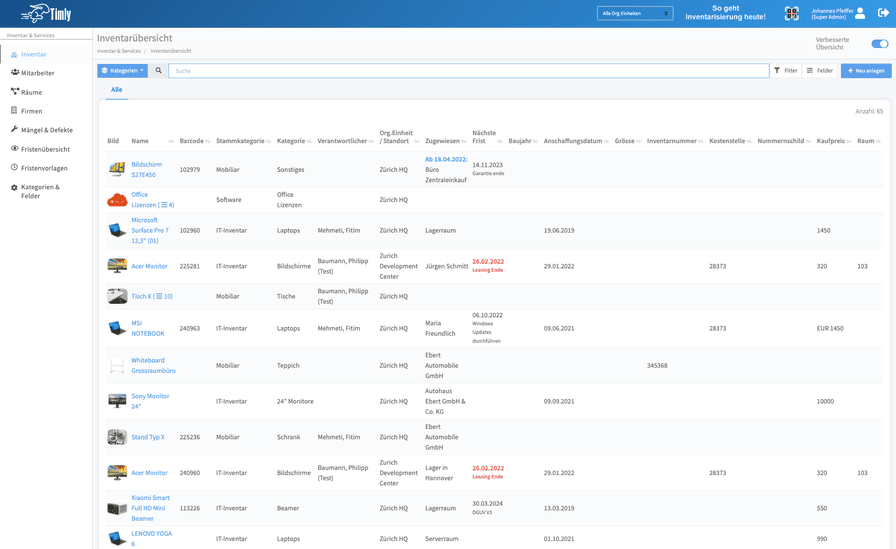The width and height of the screenshot is (896, 549).
Task: Open Mitarbeiter in the sidebar
Action: 38,73
